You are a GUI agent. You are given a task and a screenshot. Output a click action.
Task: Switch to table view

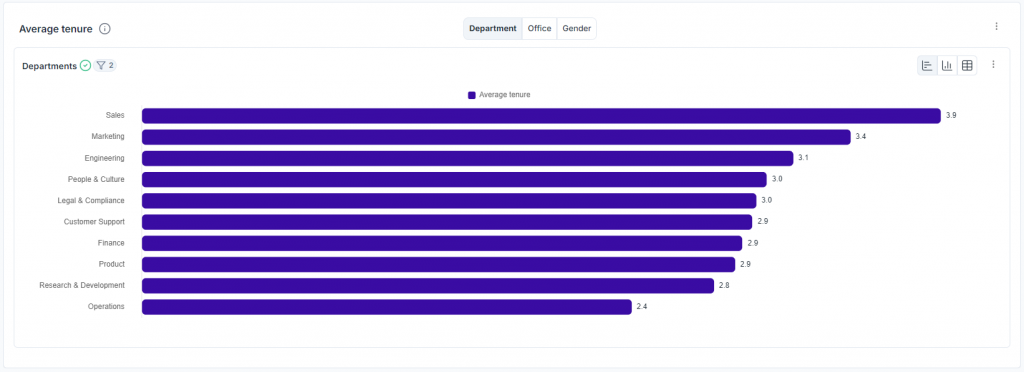(967, 65)
